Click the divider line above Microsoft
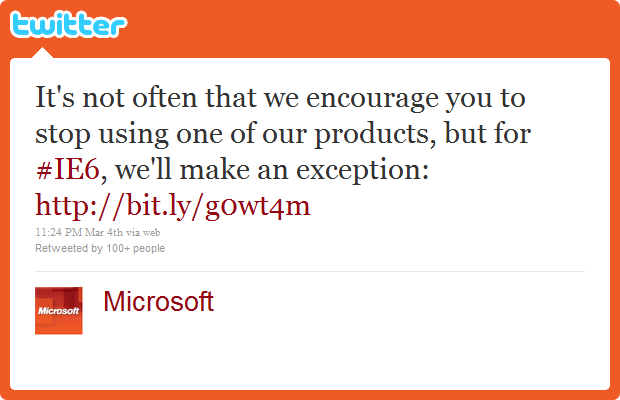Image resolution: width=620 pixels, height=400 pixels. coord(310,271)
